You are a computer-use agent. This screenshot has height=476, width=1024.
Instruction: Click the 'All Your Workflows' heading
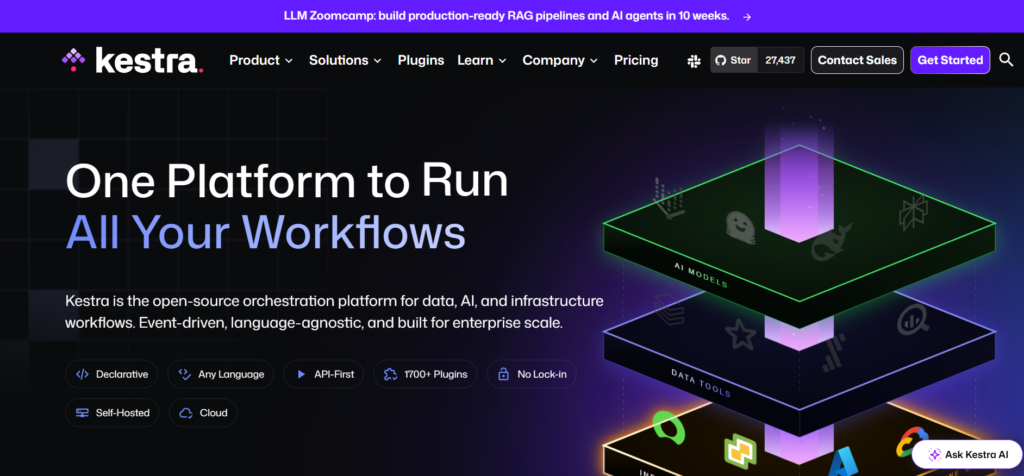click(266, 232)
